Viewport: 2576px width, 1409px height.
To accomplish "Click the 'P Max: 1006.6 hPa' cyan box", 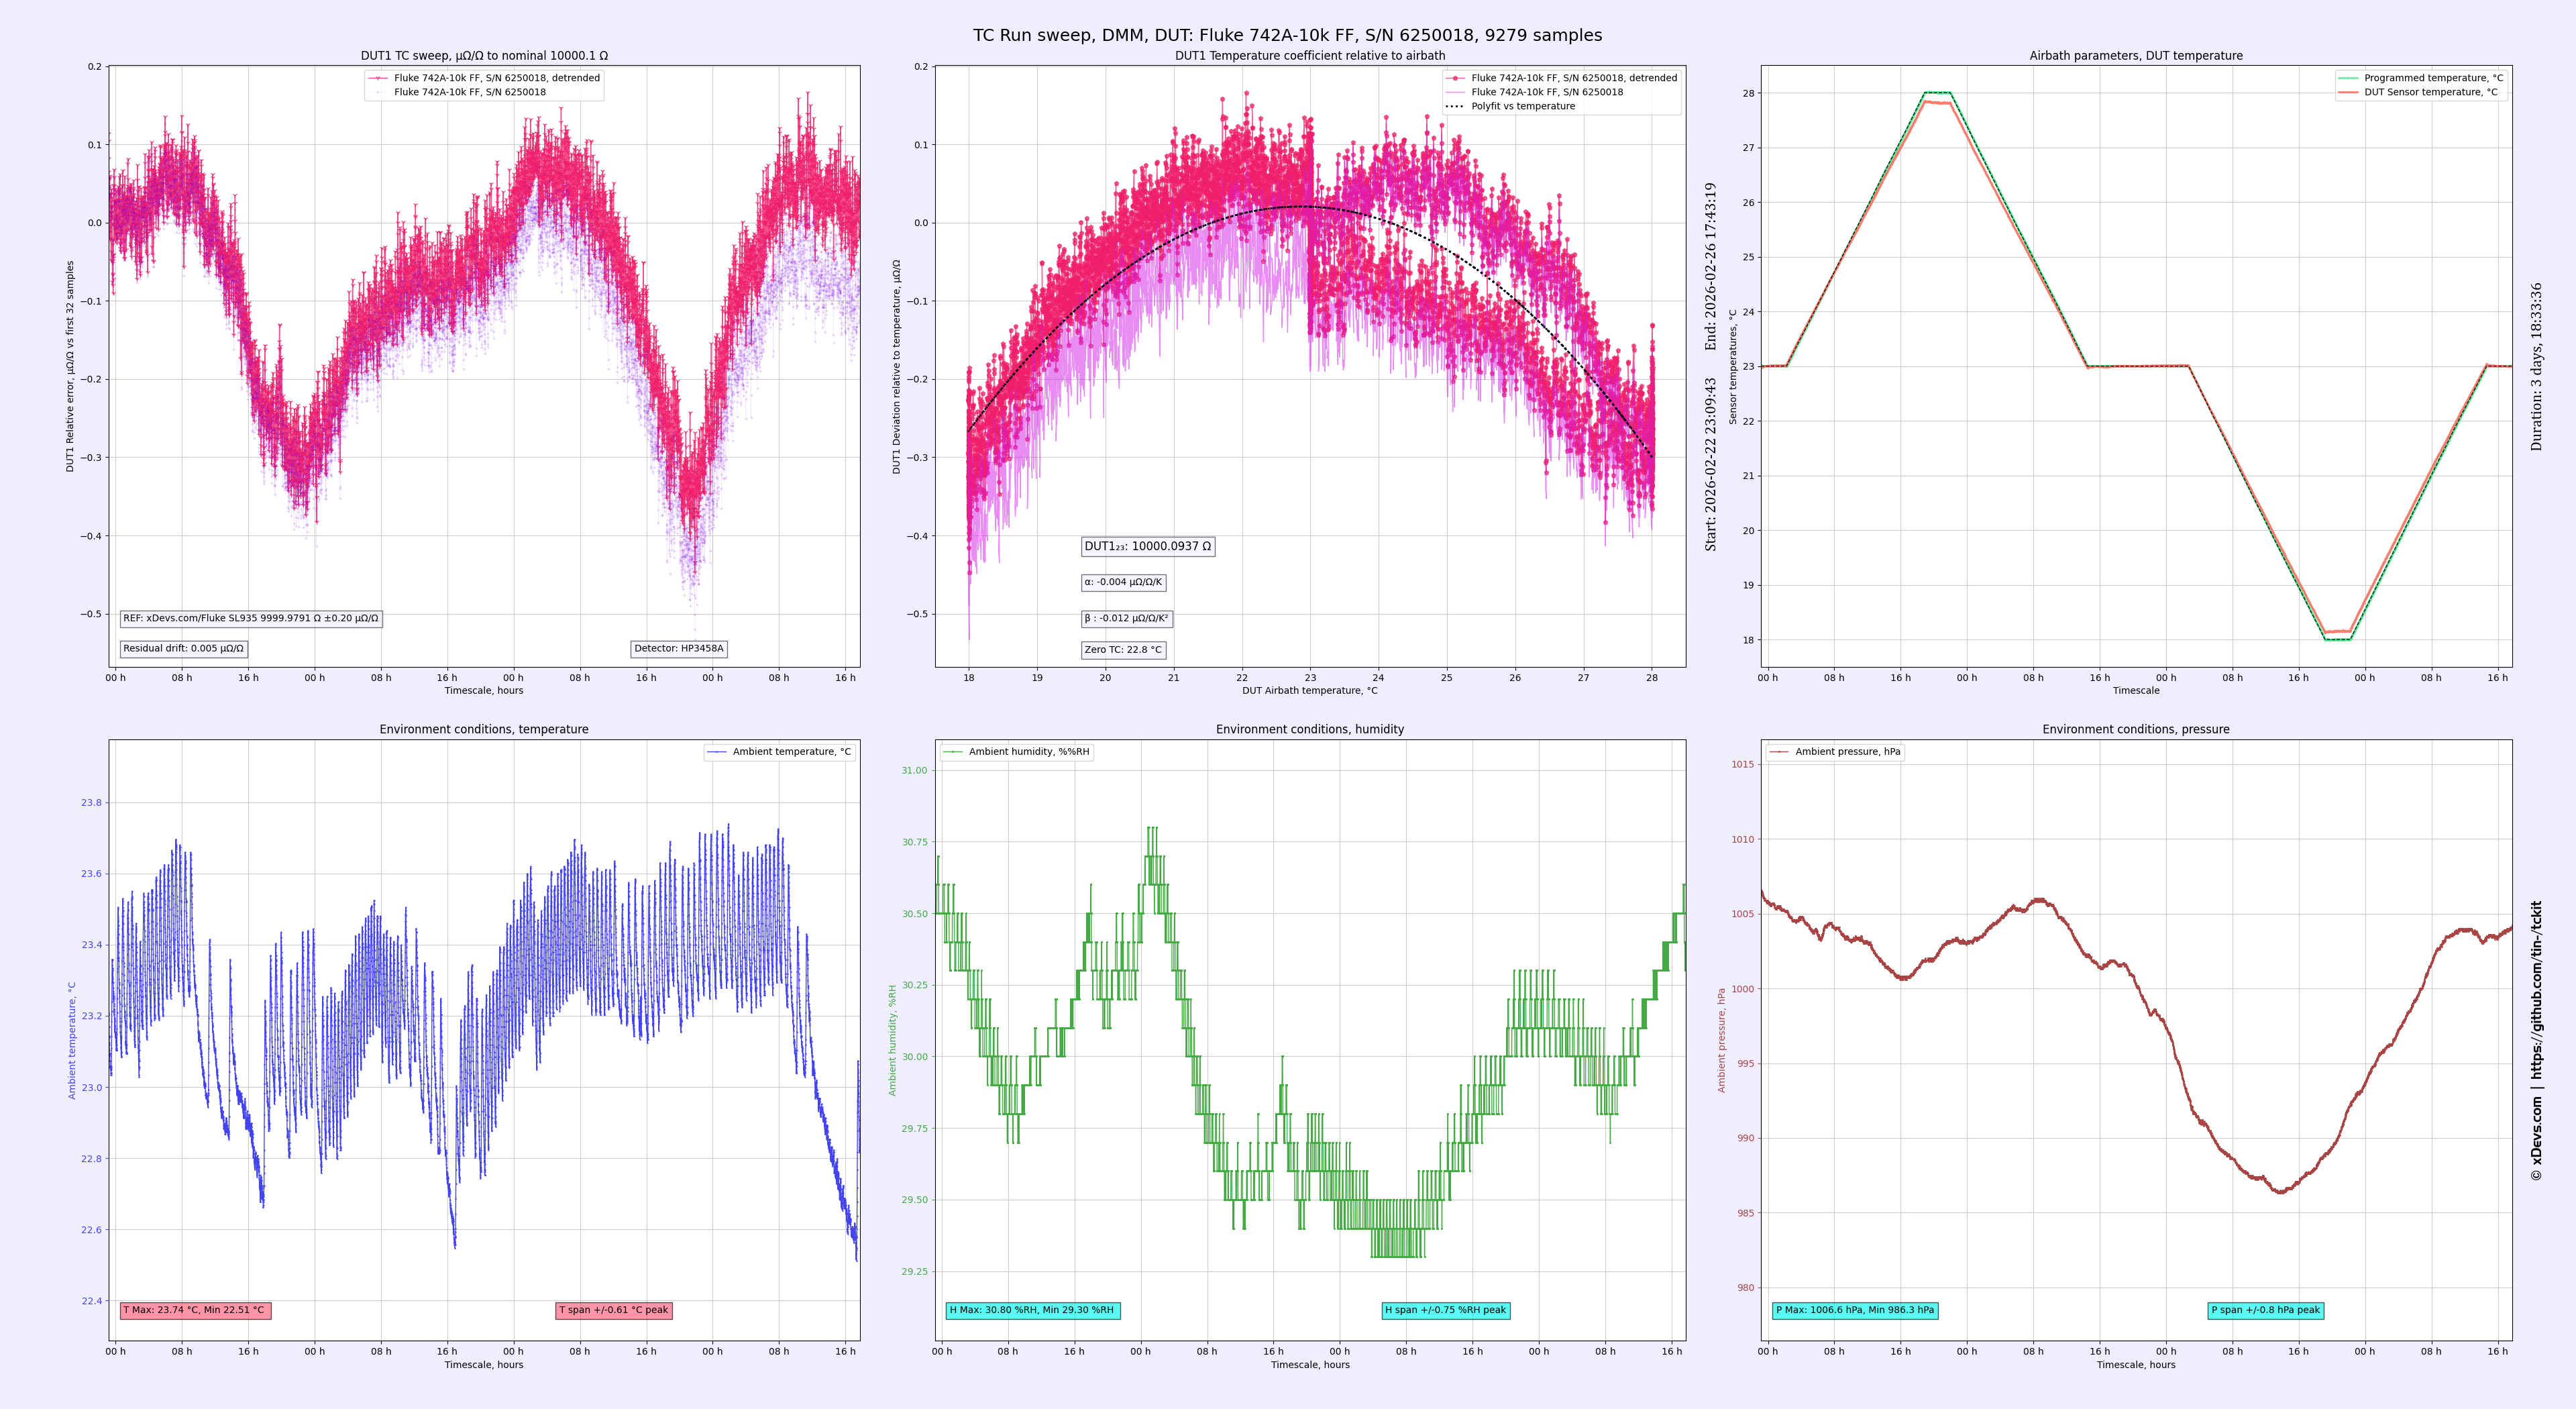I will [x=1855, y=1310].
